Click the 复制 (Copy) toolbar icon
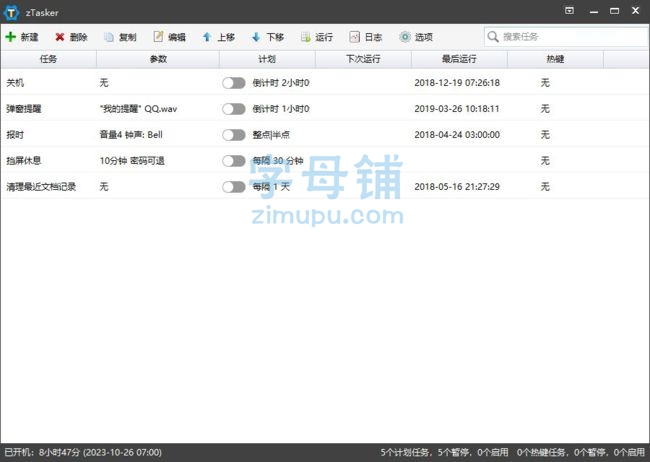The height and width of the screenshot is (462, 650). (x=109, y=37)
